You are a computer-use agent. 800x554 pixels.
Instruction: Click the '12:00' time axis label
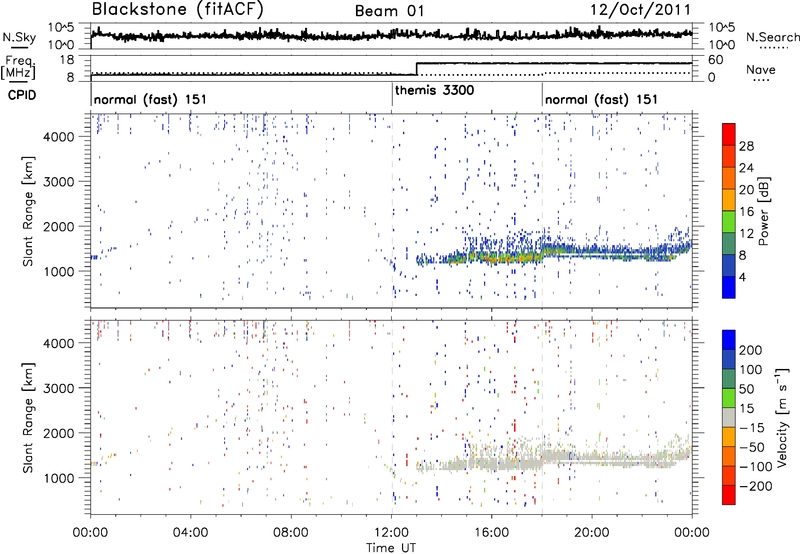(391, 533)
